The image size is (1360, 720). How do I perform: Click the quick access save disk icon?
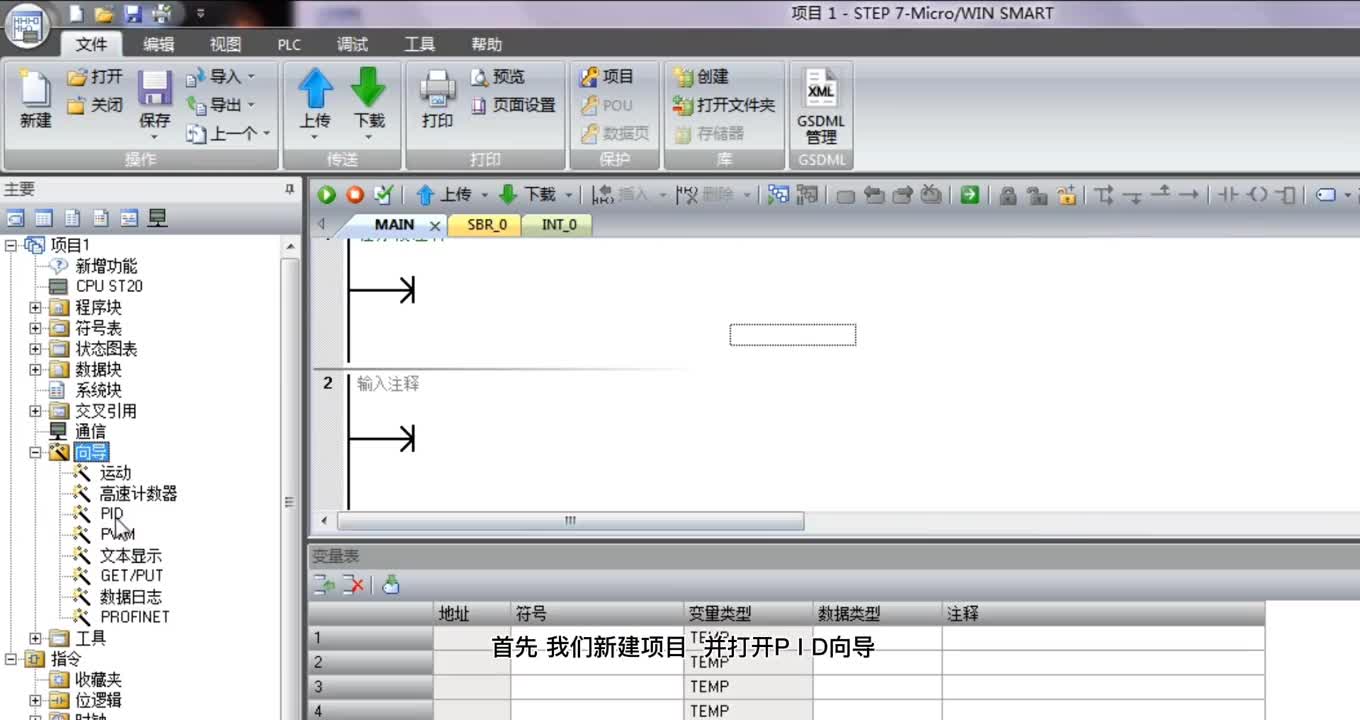pyautogui.click(x=133, y=14)
